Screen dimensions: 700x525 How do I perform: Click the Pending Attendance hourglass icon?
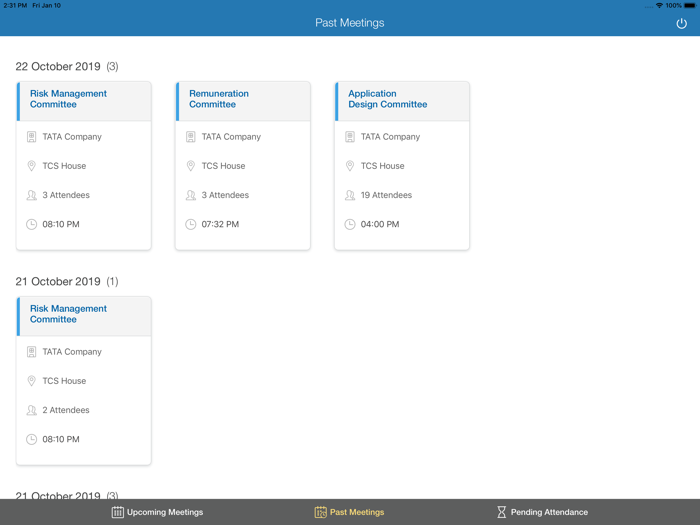(501, 512)
